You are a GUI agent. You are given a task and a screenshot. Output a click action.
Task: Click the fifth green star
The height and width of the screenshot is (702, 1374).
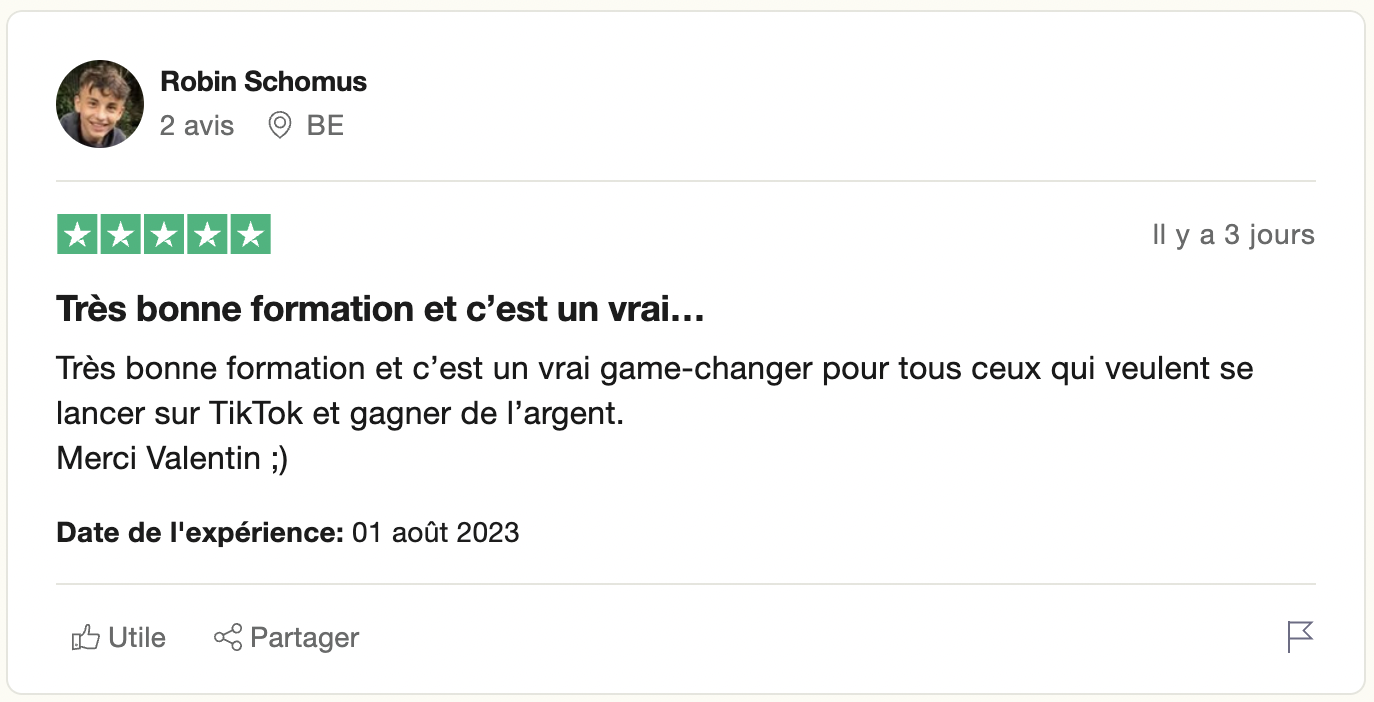click(251, 235)
